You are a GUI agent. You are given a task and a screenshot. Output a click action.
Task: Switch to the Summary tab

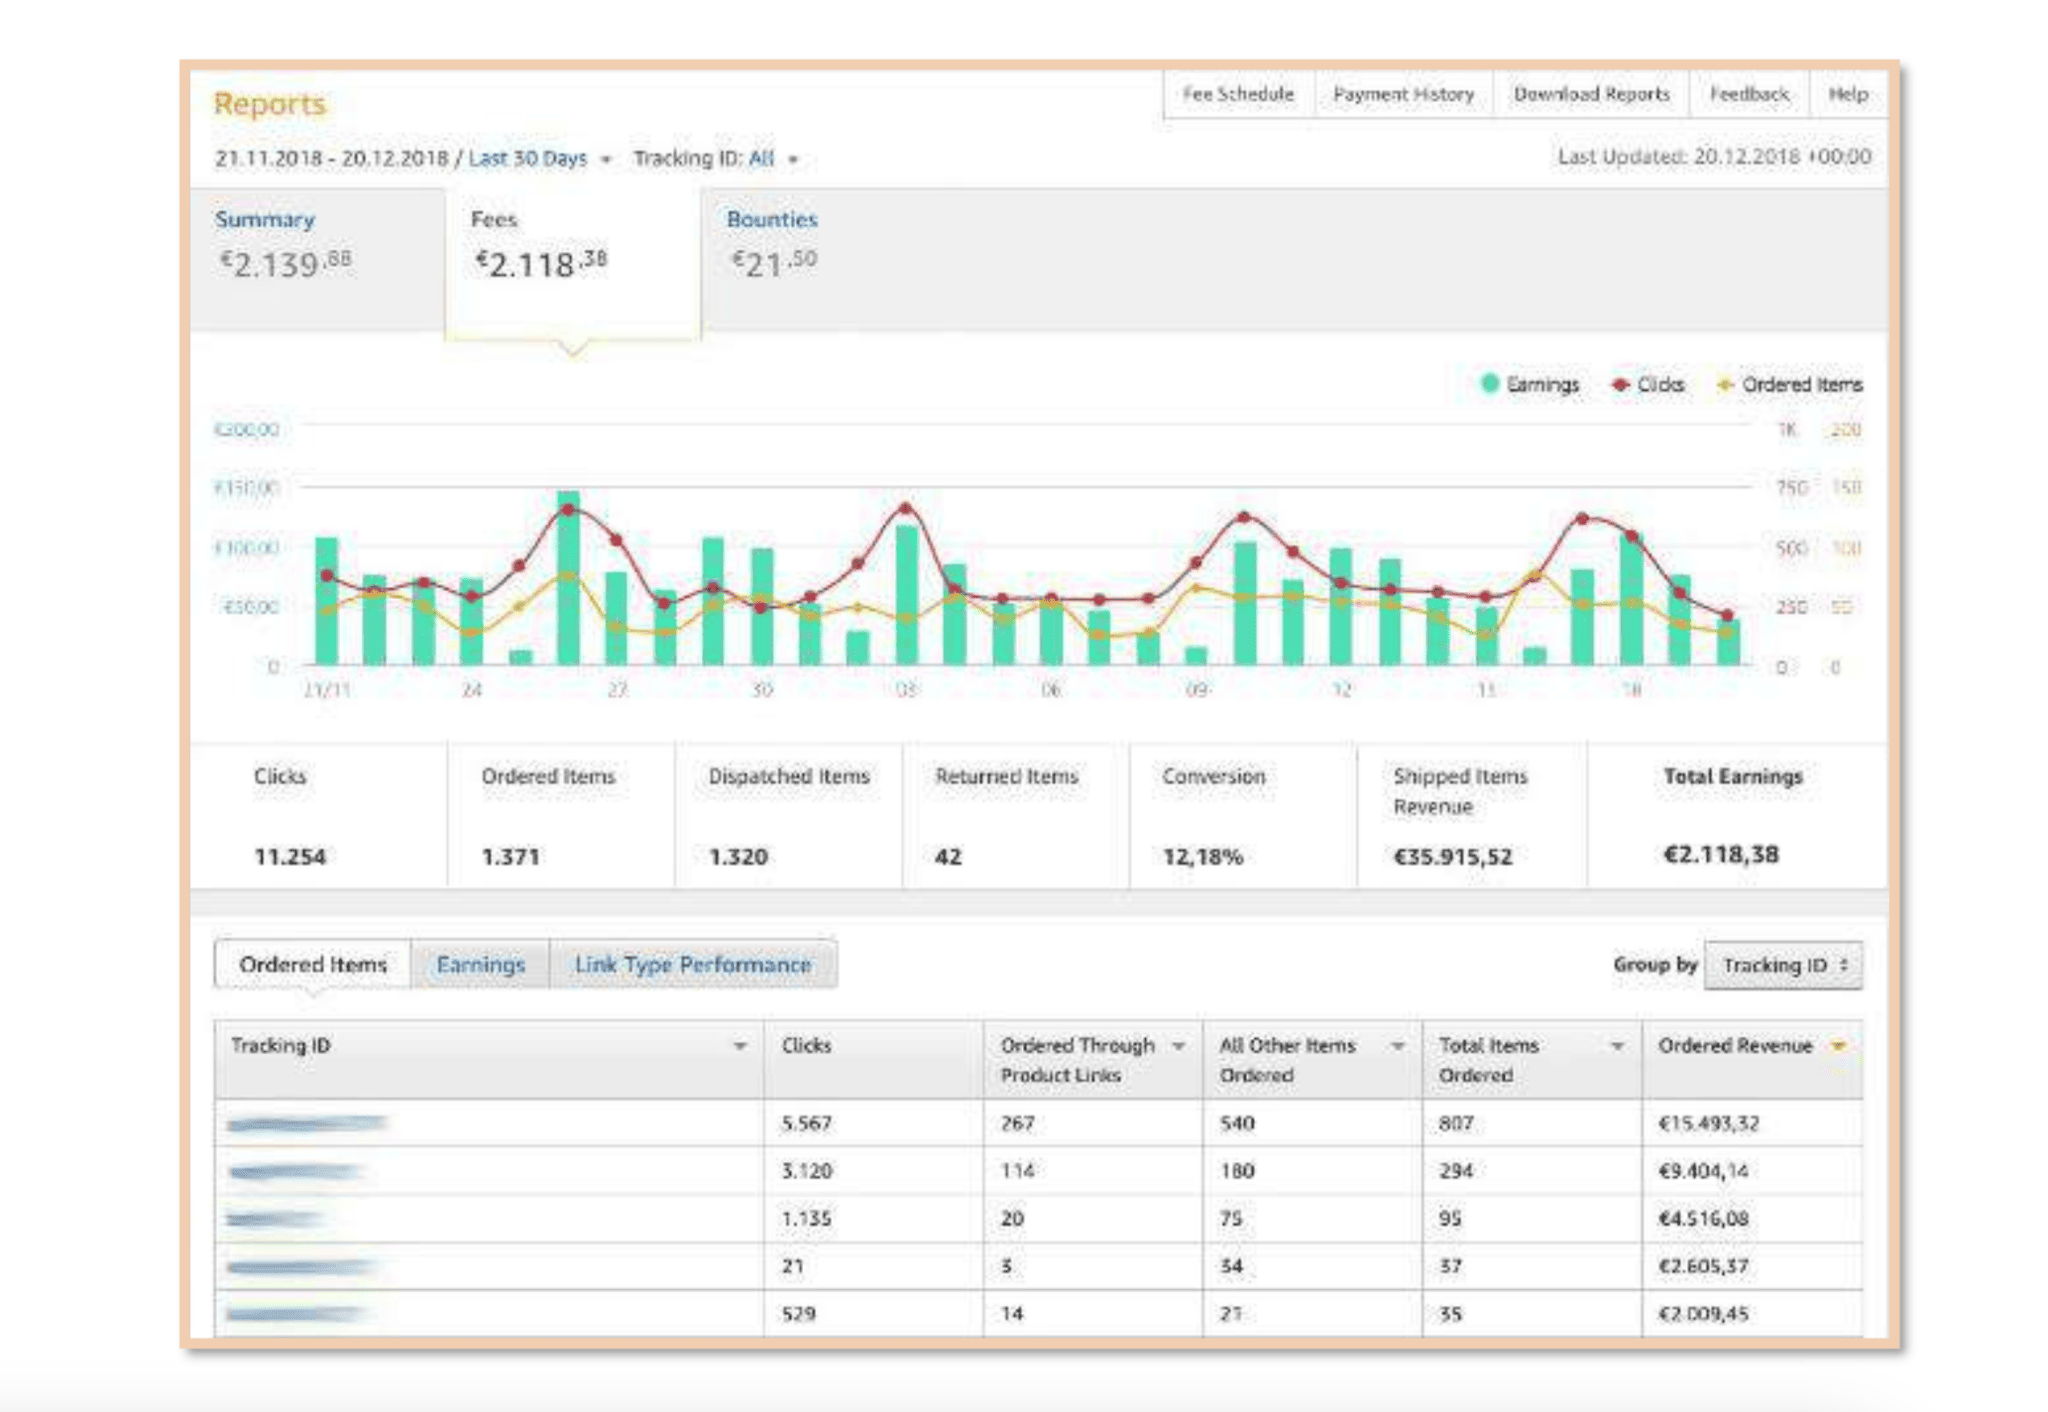tap(265, 220)
